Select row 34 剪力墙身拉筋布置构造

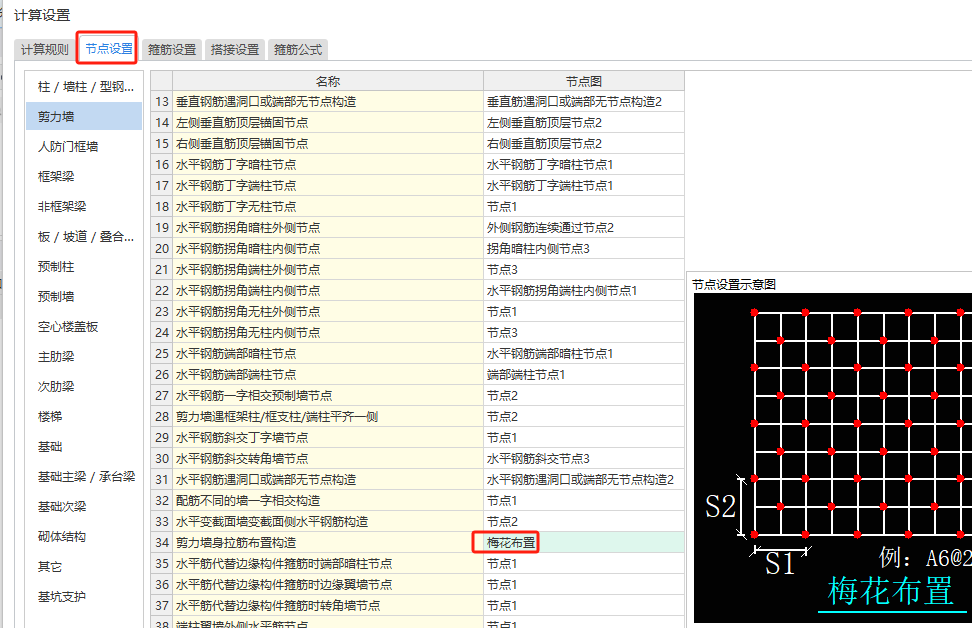tap(418, 543)
